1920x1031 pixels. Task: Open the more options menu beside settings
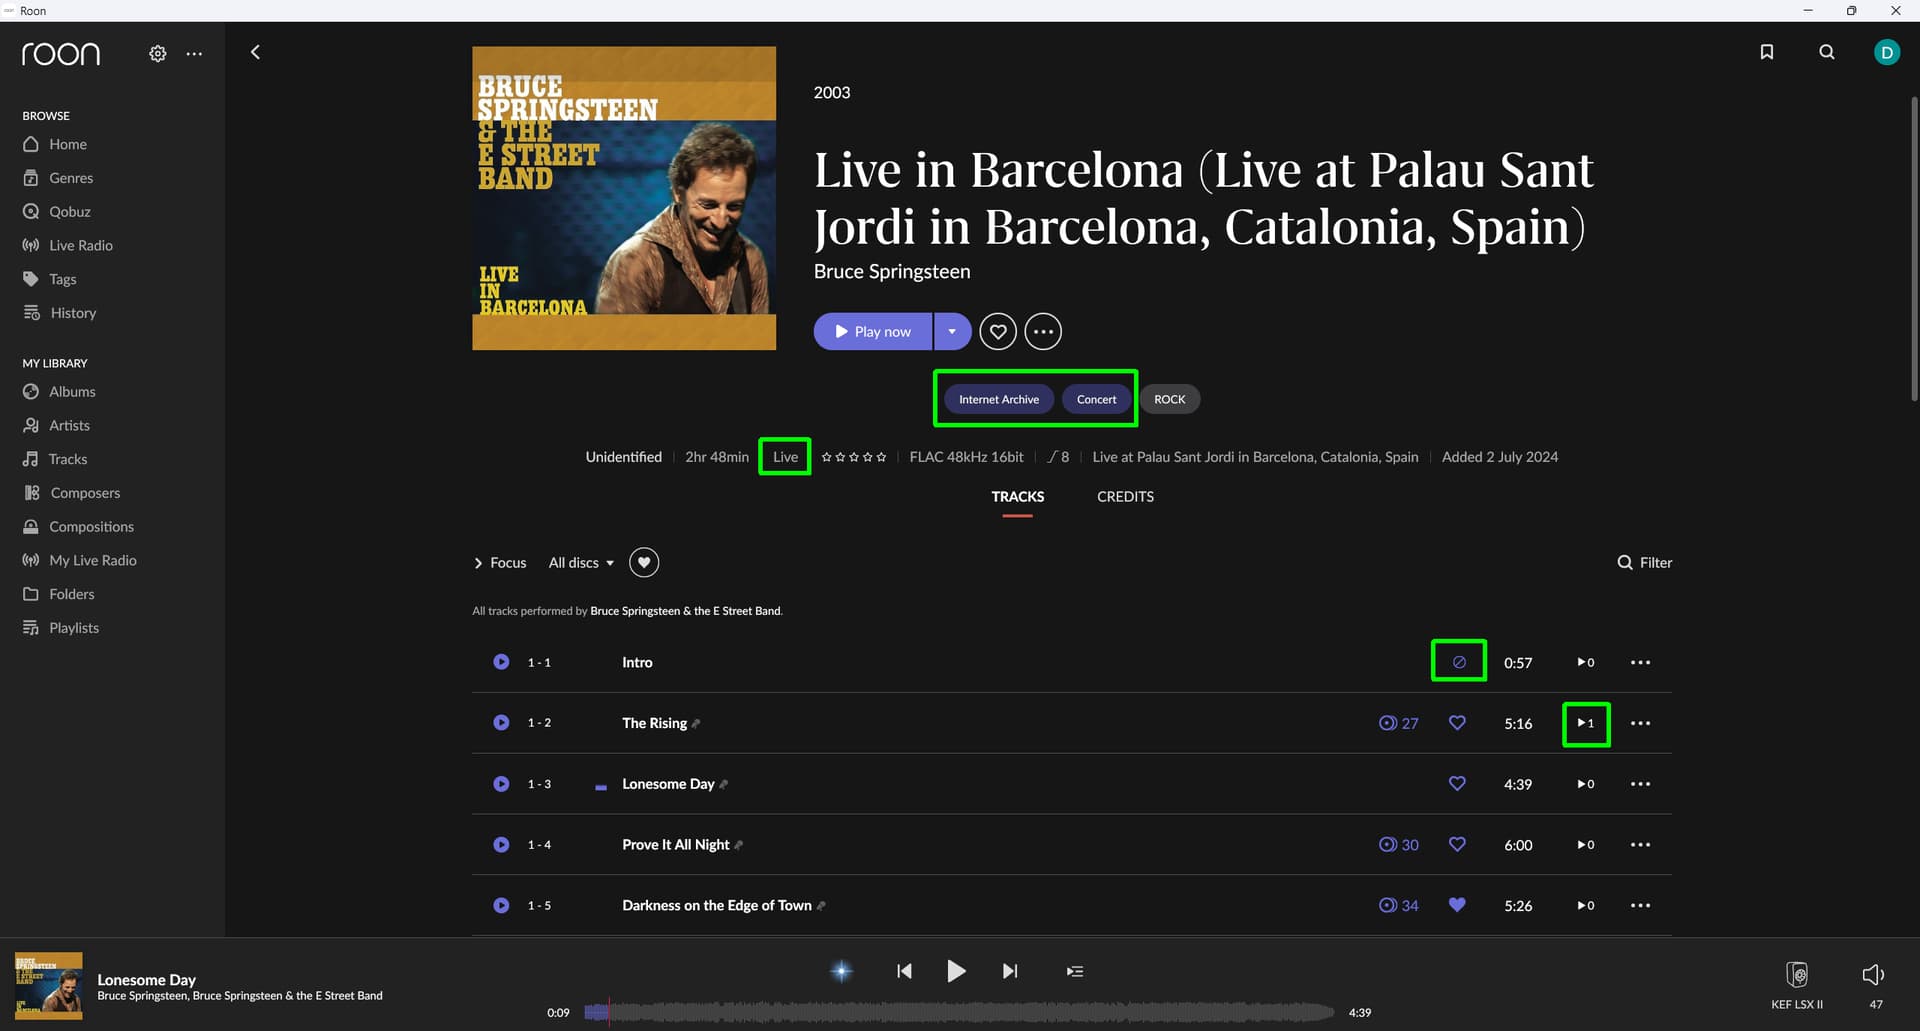194,53
